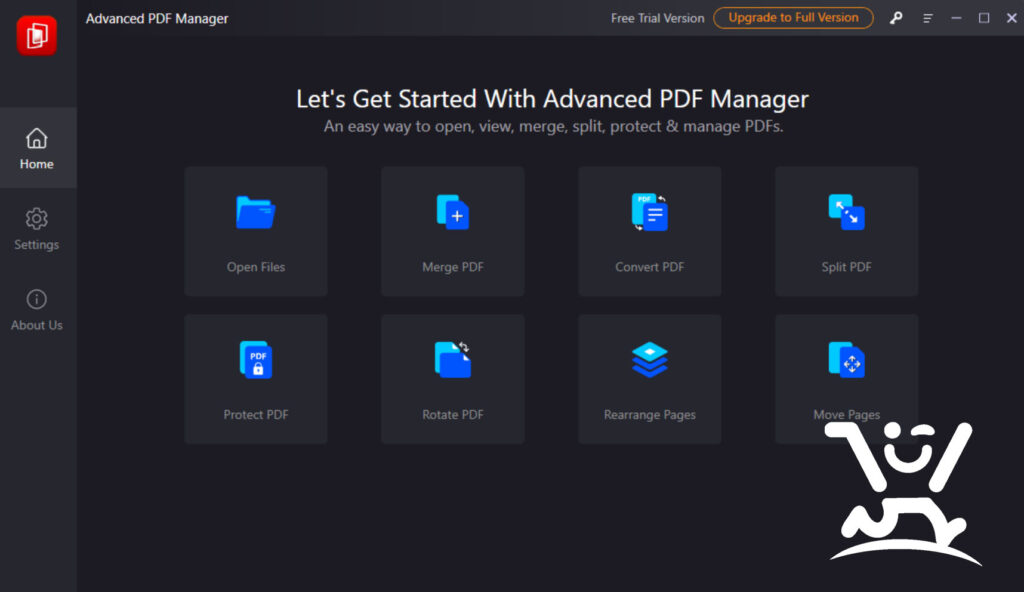The width and height of the screenshot is (1024, 592).
Task: Go to Home in sidebar
Action: coord(37,148)
